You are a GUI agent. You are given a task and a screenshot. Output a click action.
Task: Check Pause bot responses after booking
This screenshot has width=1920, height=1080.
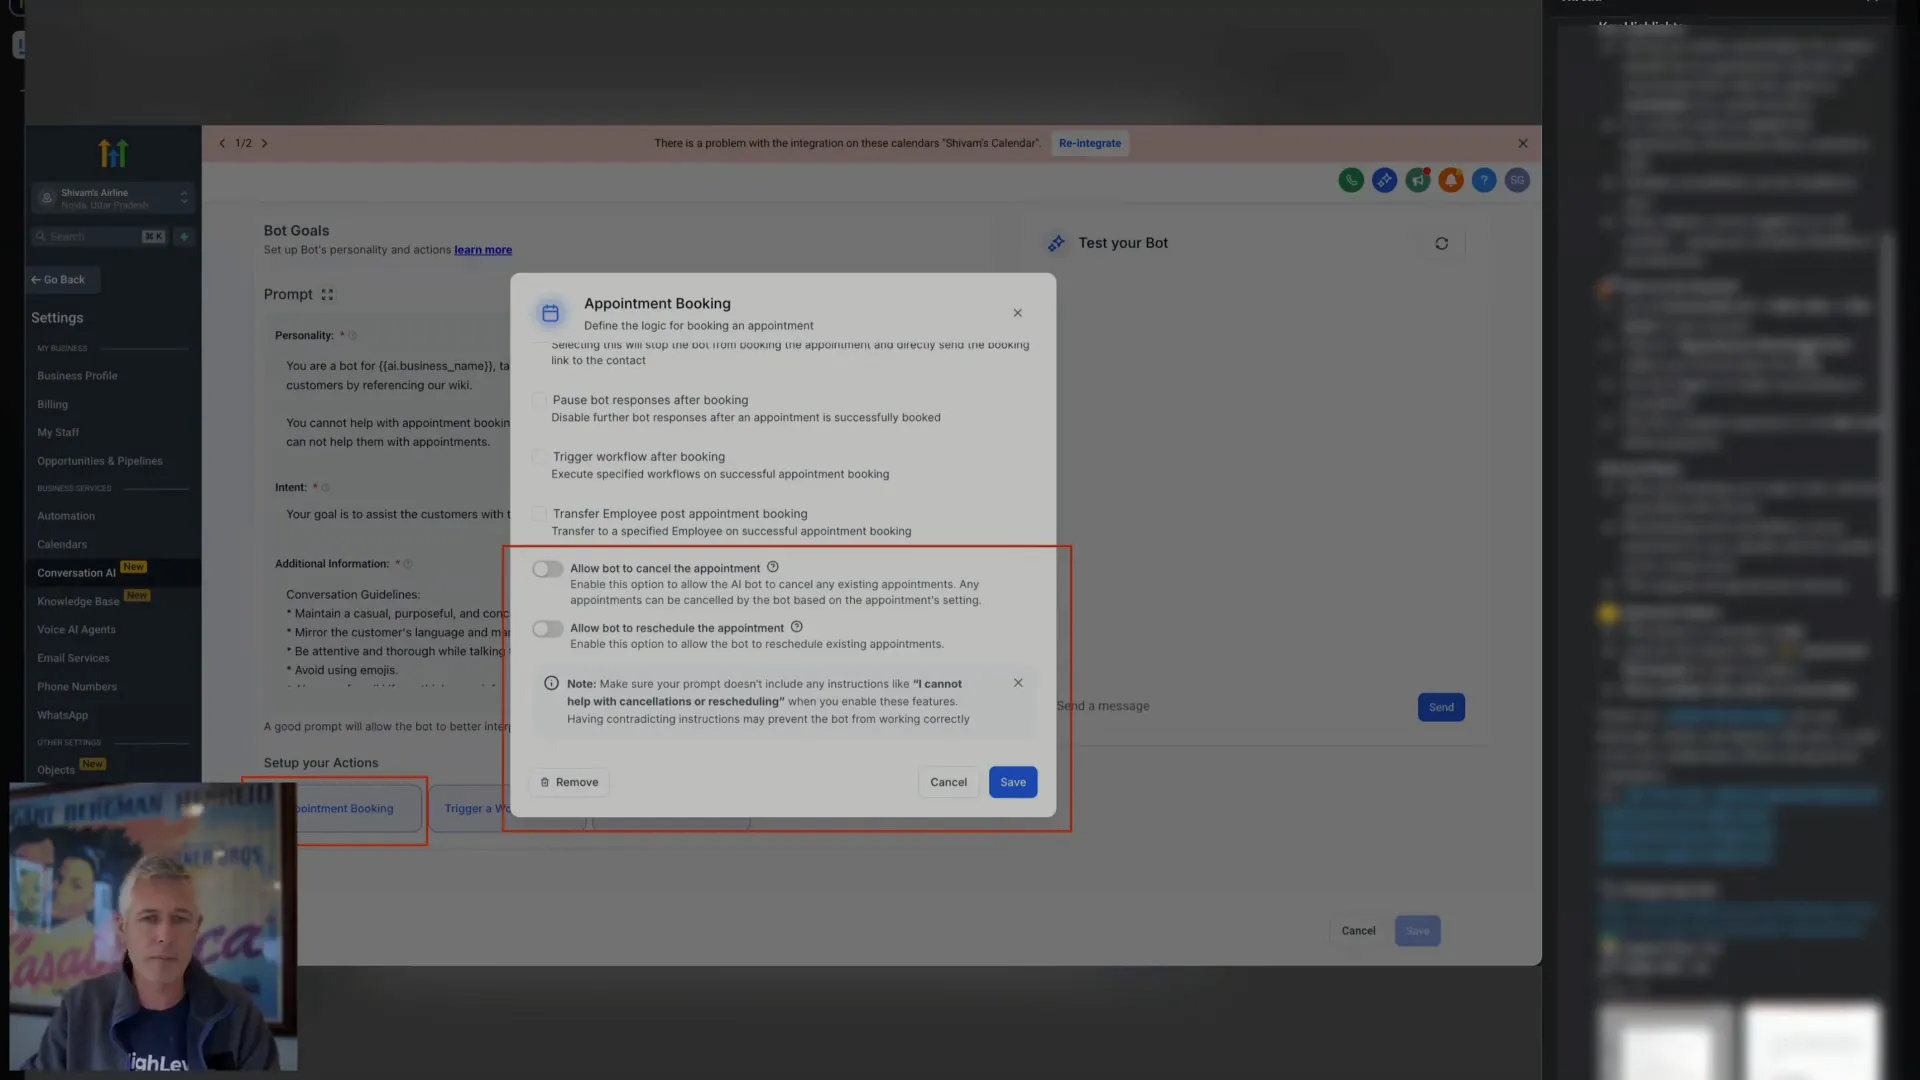click(x=539, y=400)
